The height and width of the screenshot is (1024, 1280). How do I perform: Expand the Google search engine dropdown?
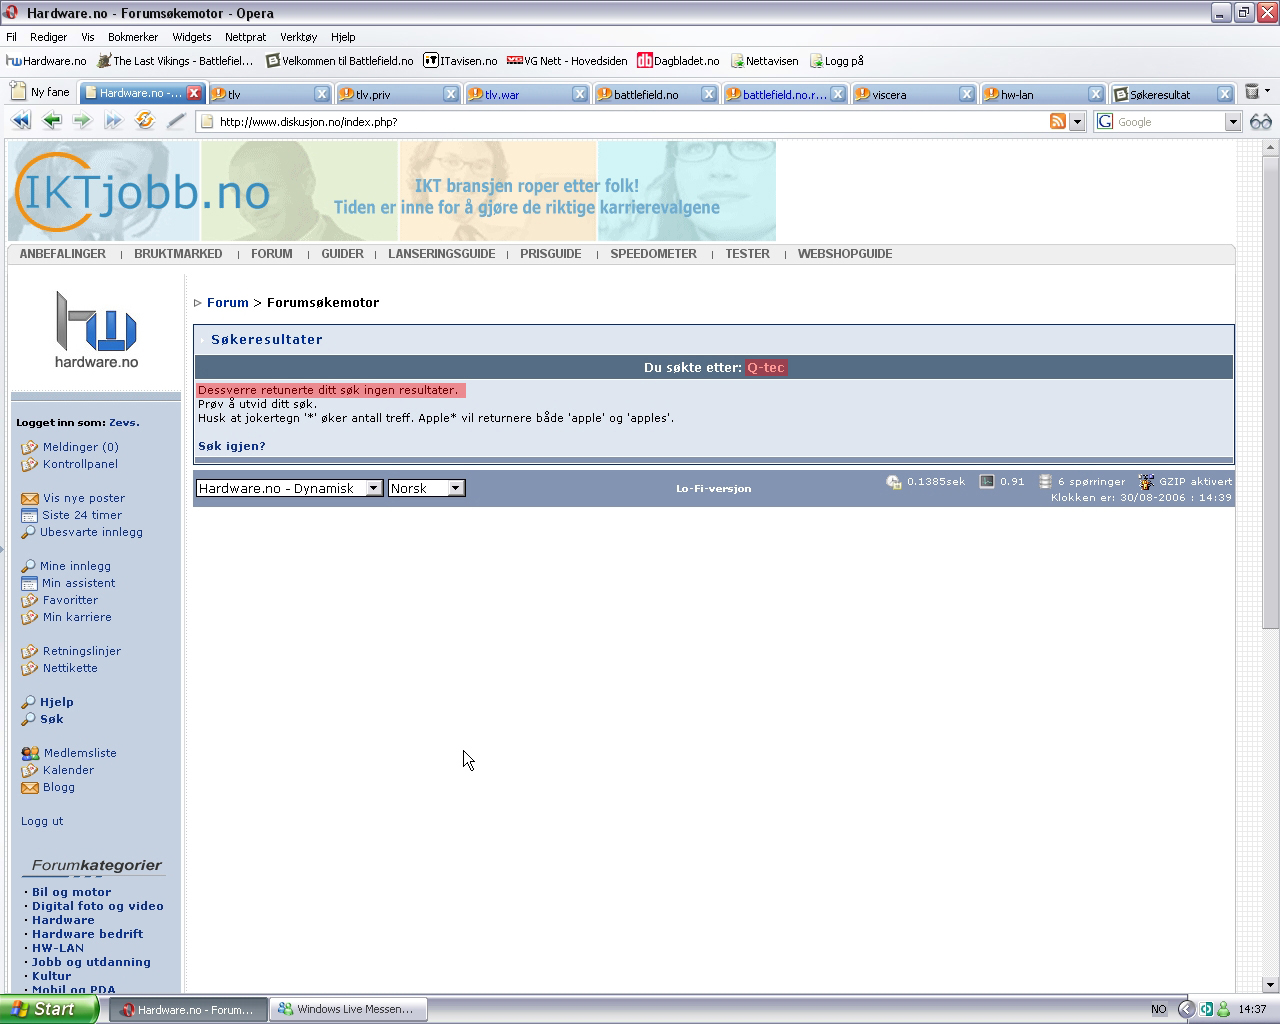tap(1233, 122)
